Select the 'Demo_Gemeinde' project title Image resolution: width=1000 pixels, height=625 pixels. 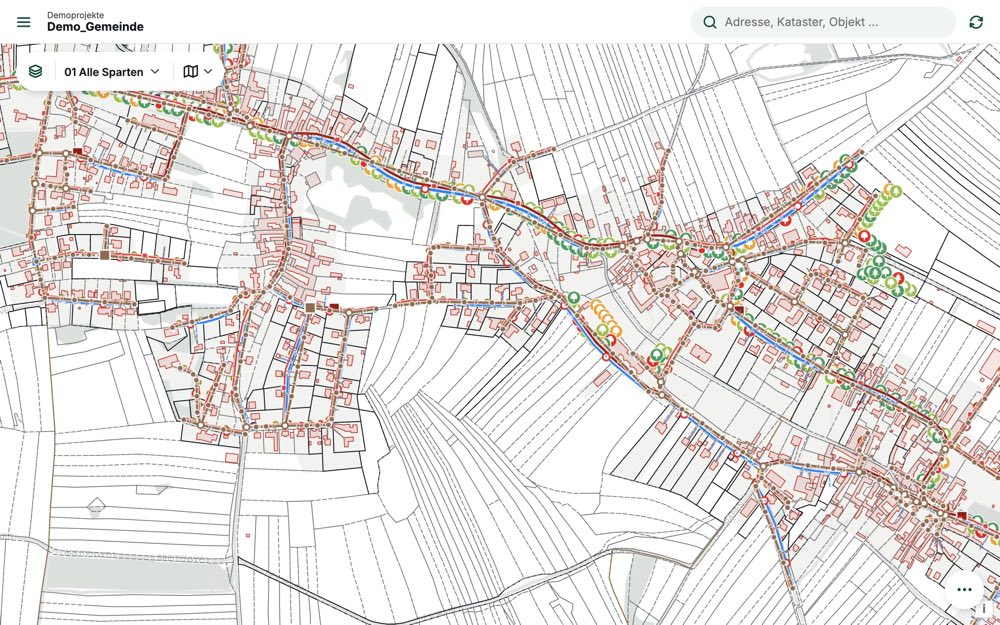[x=95, y=27]
